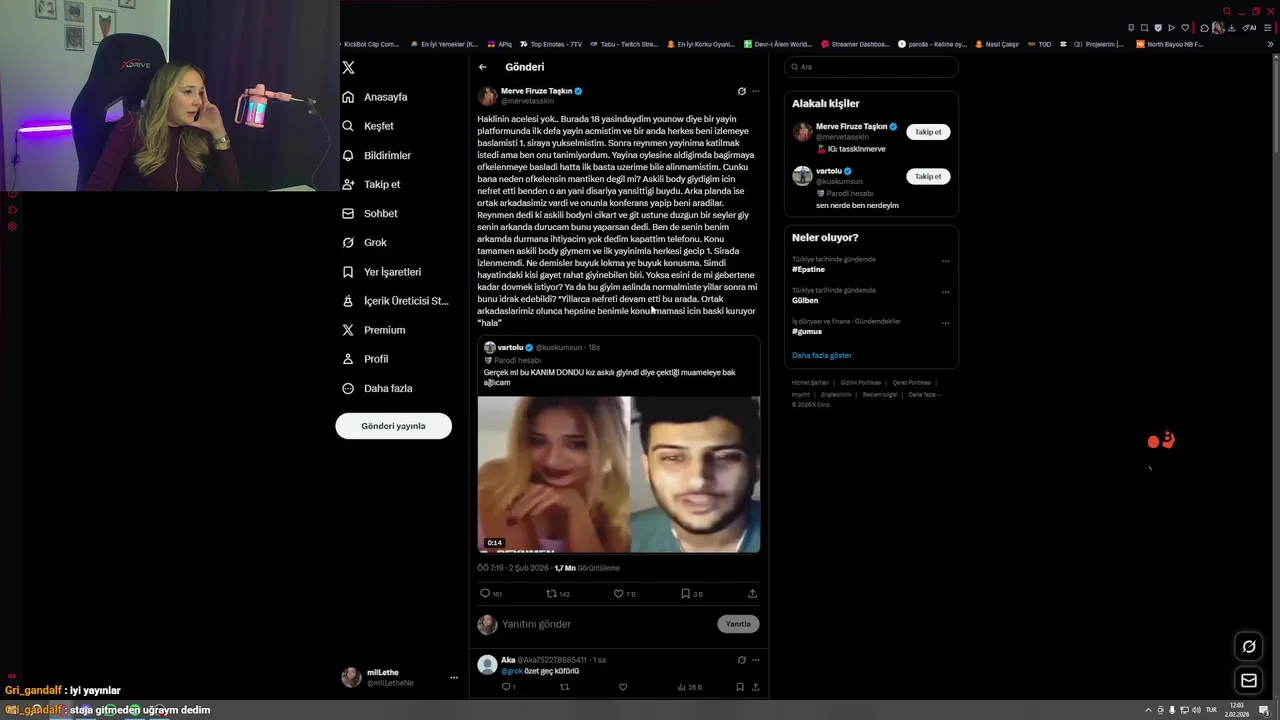Open the more options on Merve's post

coord(755,91)
